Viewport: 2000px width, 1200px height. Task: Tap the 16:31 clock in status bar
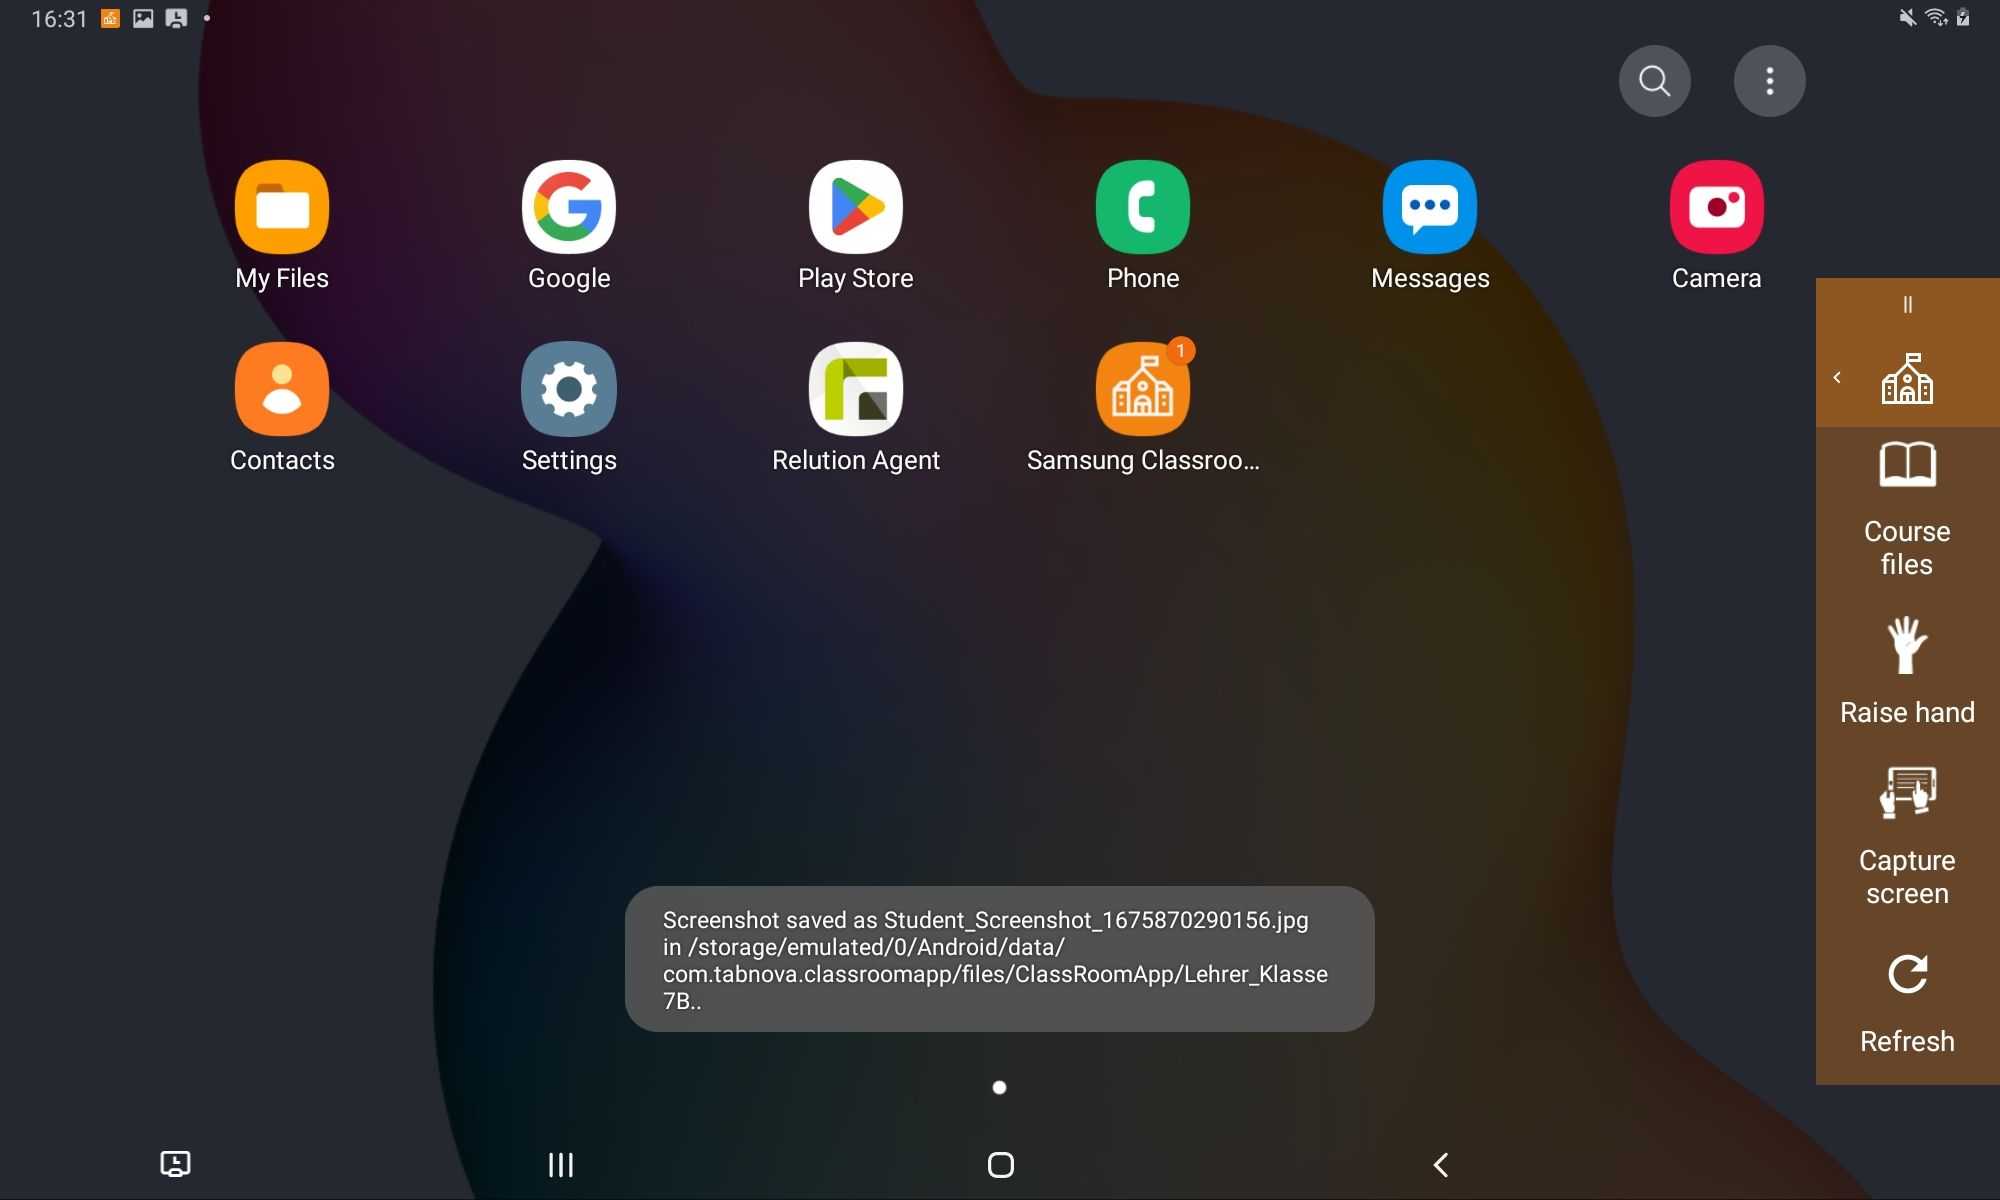tap(59, 19)
